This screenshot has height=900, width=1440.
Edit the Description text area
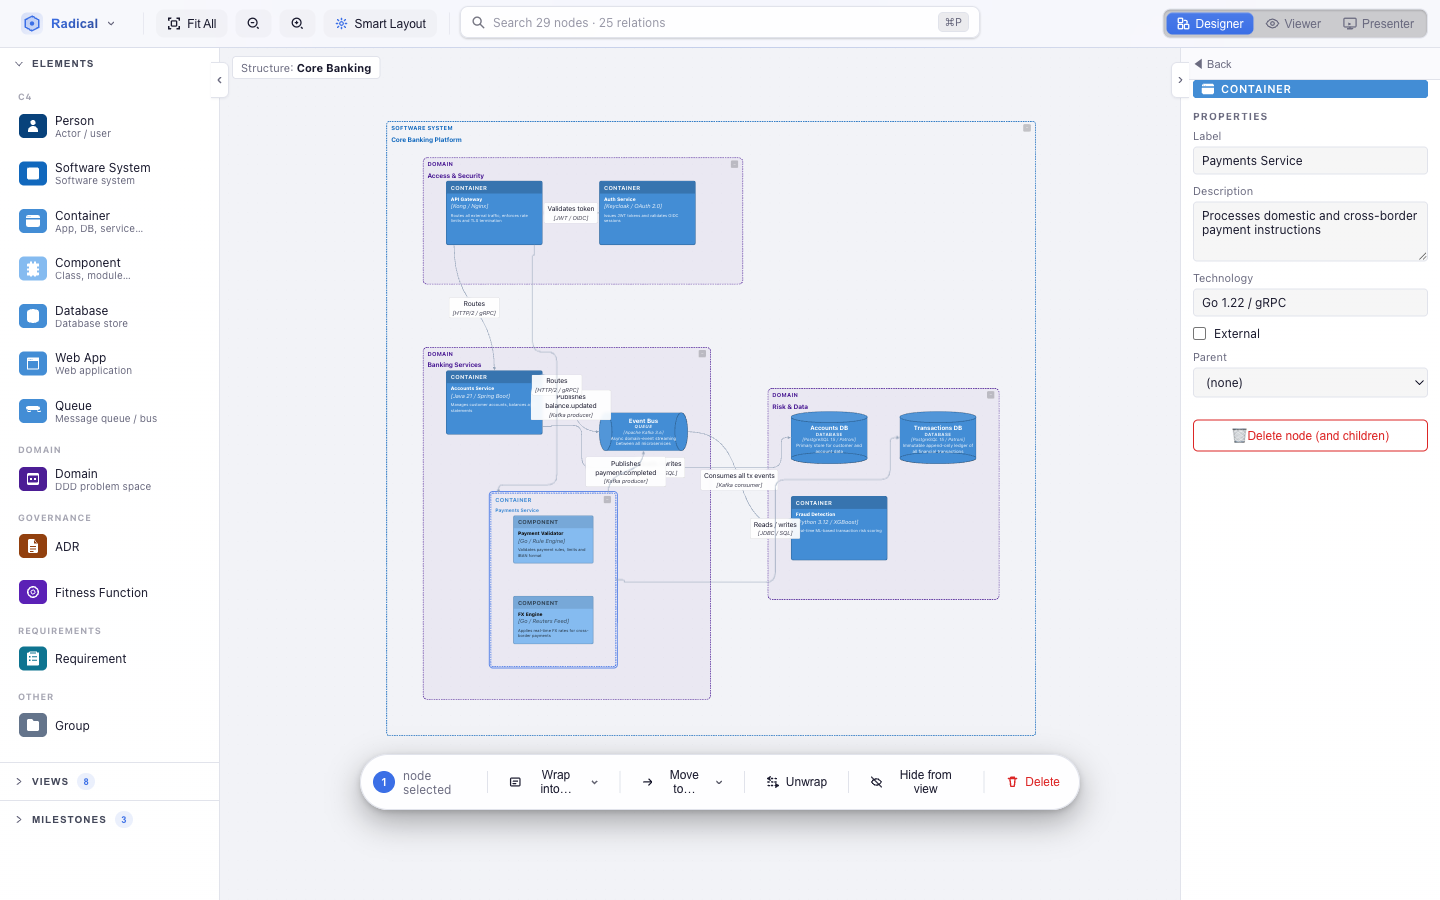click(x=1310, y=232)
